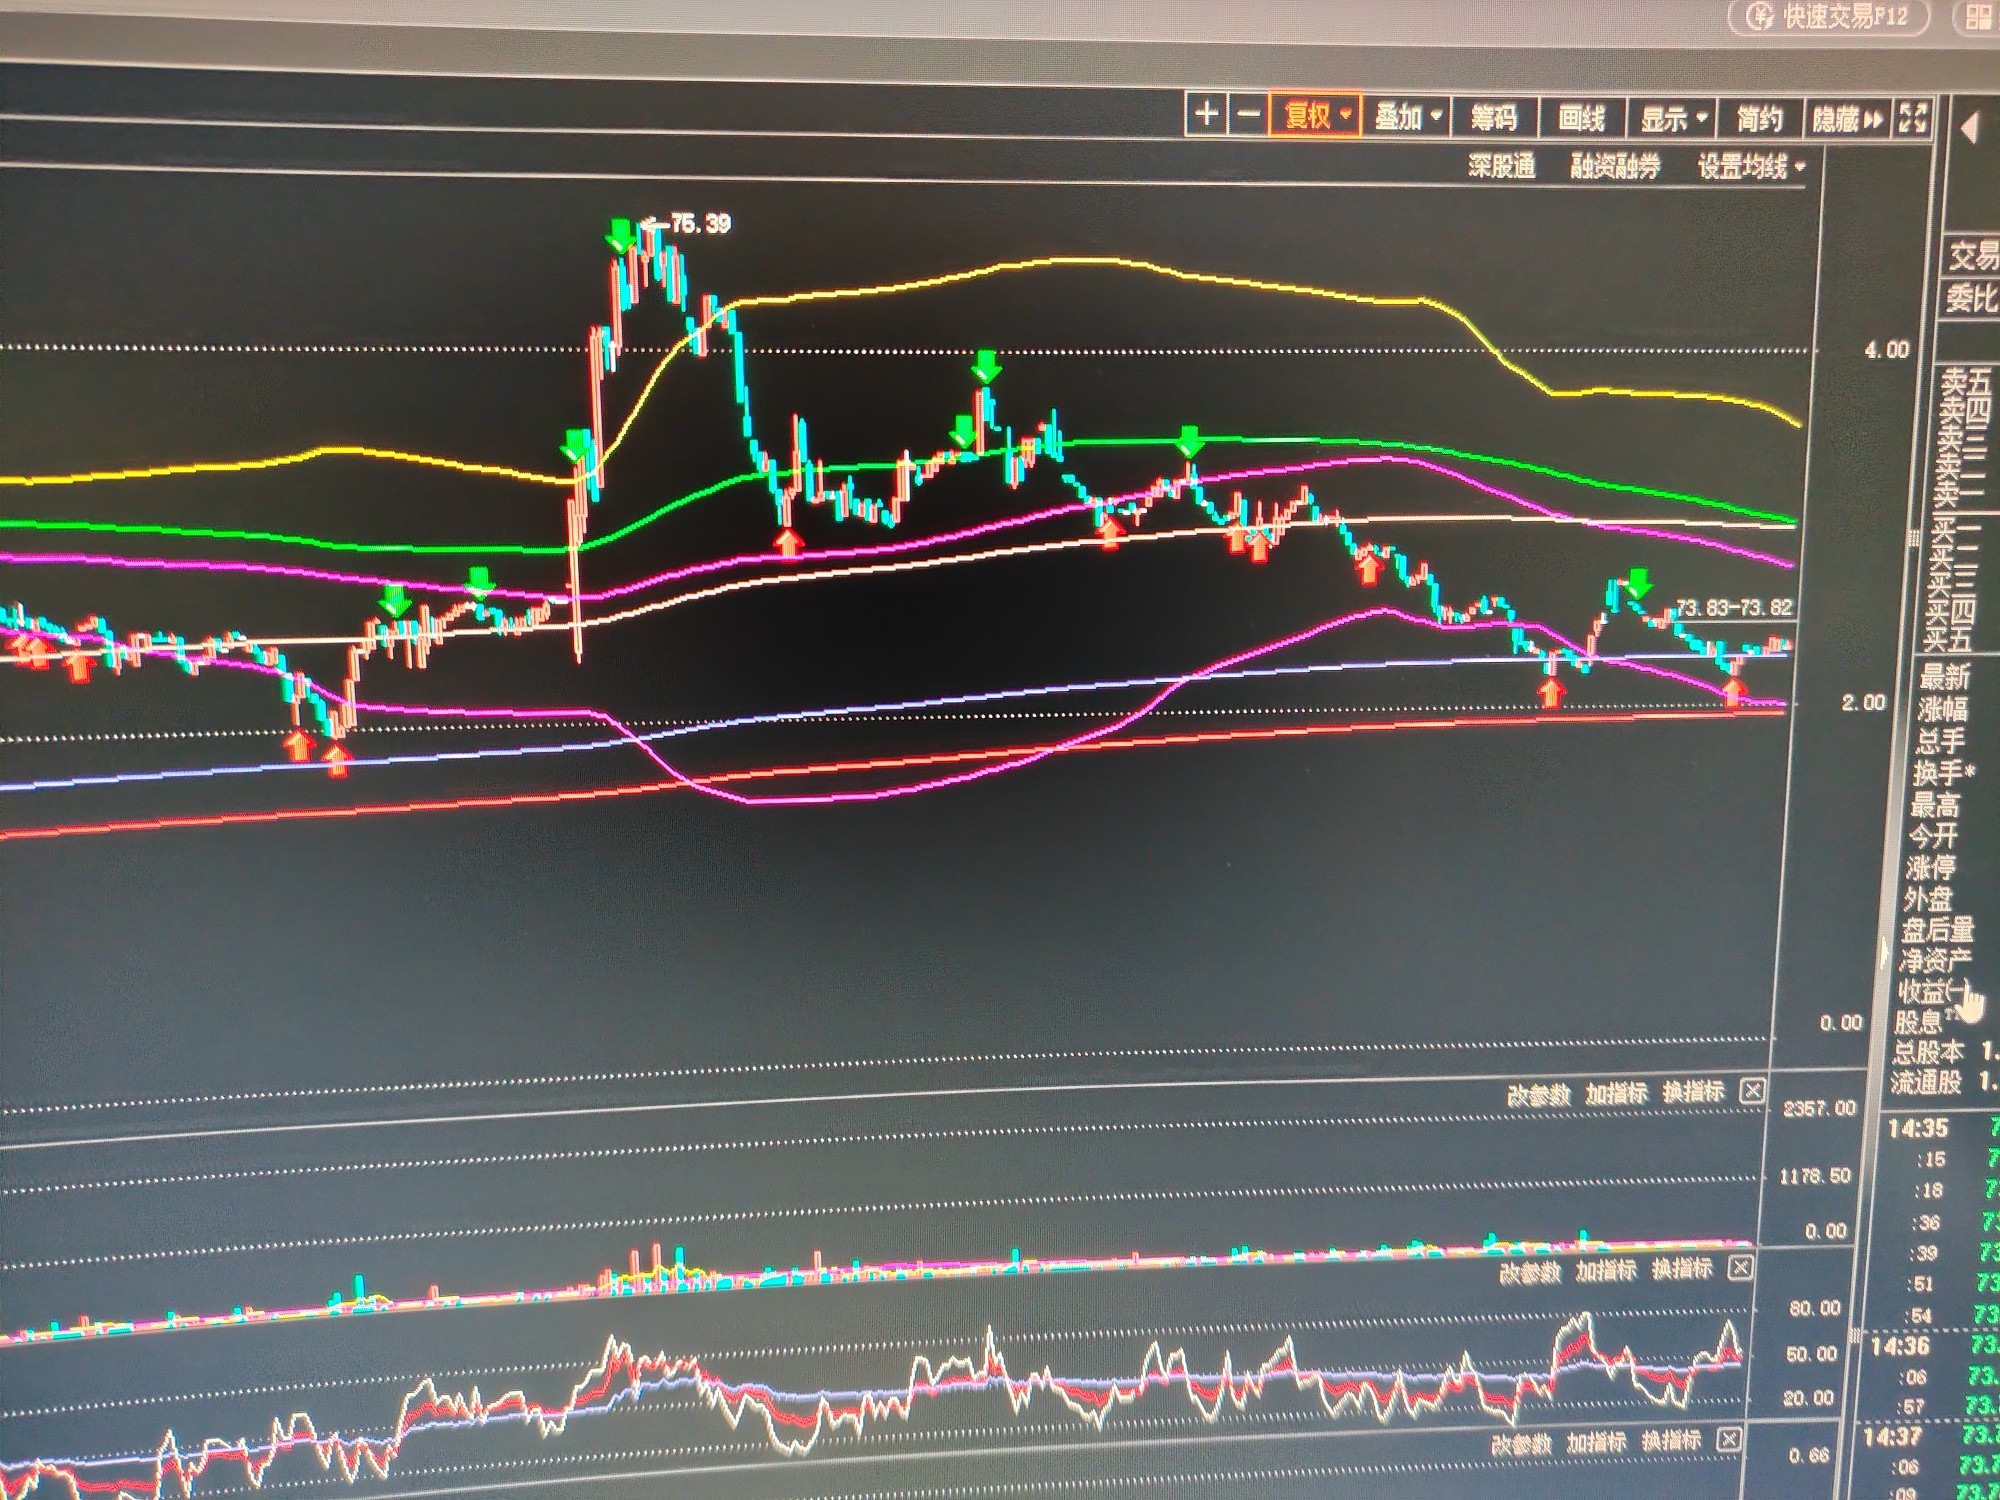Collapse right panel with triangle arrow
The height and width of the screenshot is (1500, 2000).
1970,128
